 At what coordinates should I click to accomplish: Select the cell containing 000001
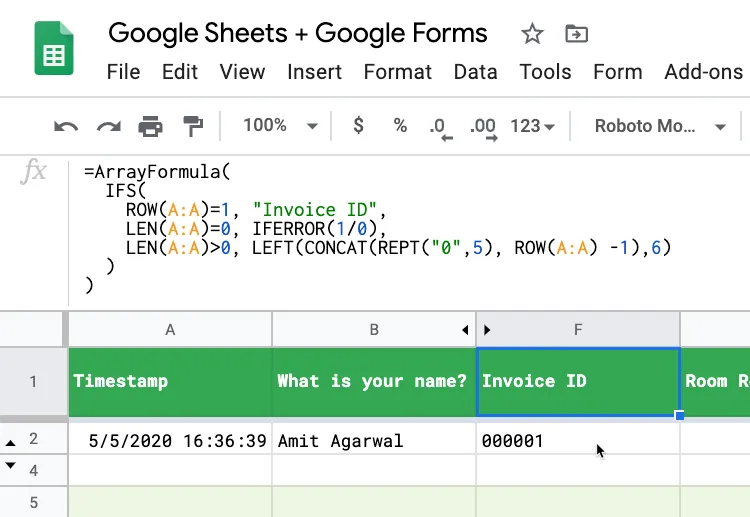(x=578, y=440)
